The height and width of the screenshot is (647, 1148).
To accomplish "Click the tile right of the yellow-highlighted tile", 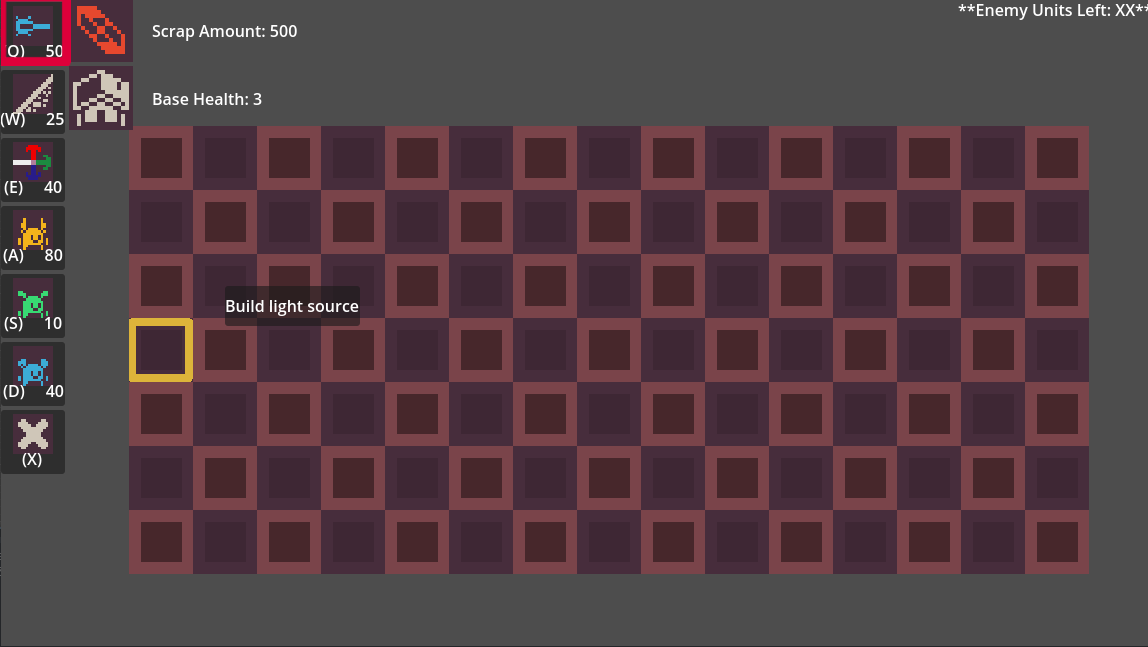I will 225,350.
